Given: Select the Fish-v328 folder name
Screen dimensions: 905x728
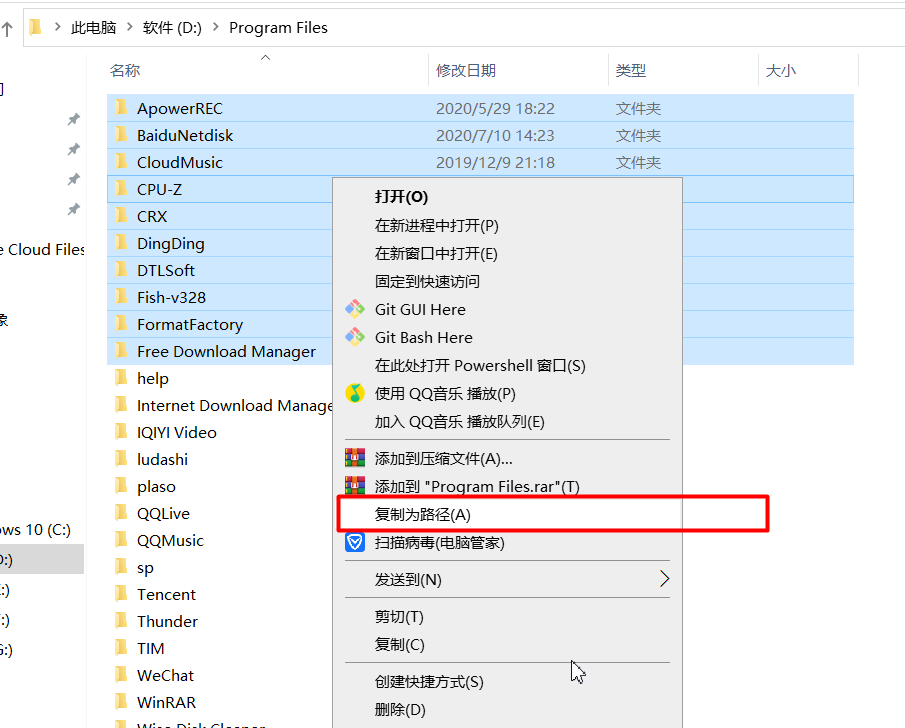Looking at the screenshot, I should coord(171,297).
